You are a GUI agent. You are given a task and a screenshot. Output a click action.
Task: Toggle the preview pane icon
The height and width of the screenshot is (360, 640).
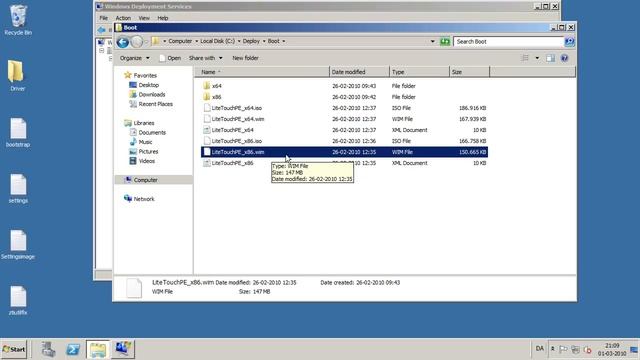click(551, 58)
